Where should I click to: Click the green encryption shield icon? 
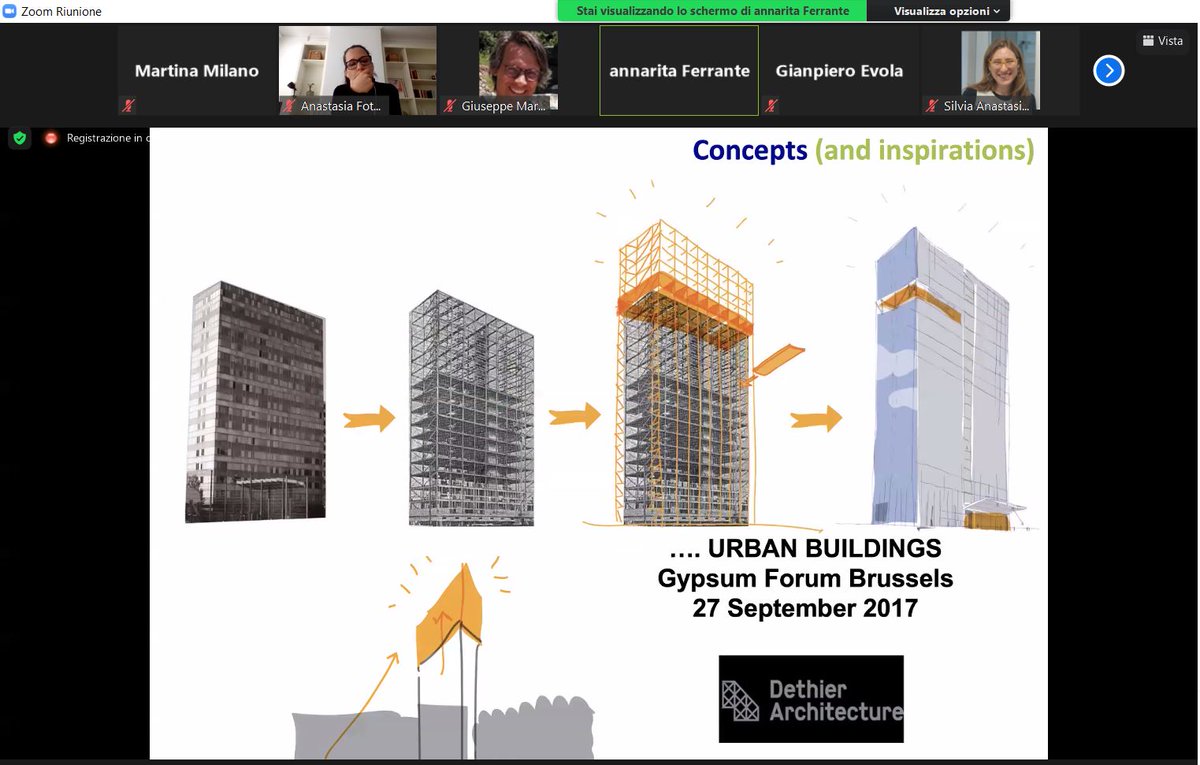(20, 138)
